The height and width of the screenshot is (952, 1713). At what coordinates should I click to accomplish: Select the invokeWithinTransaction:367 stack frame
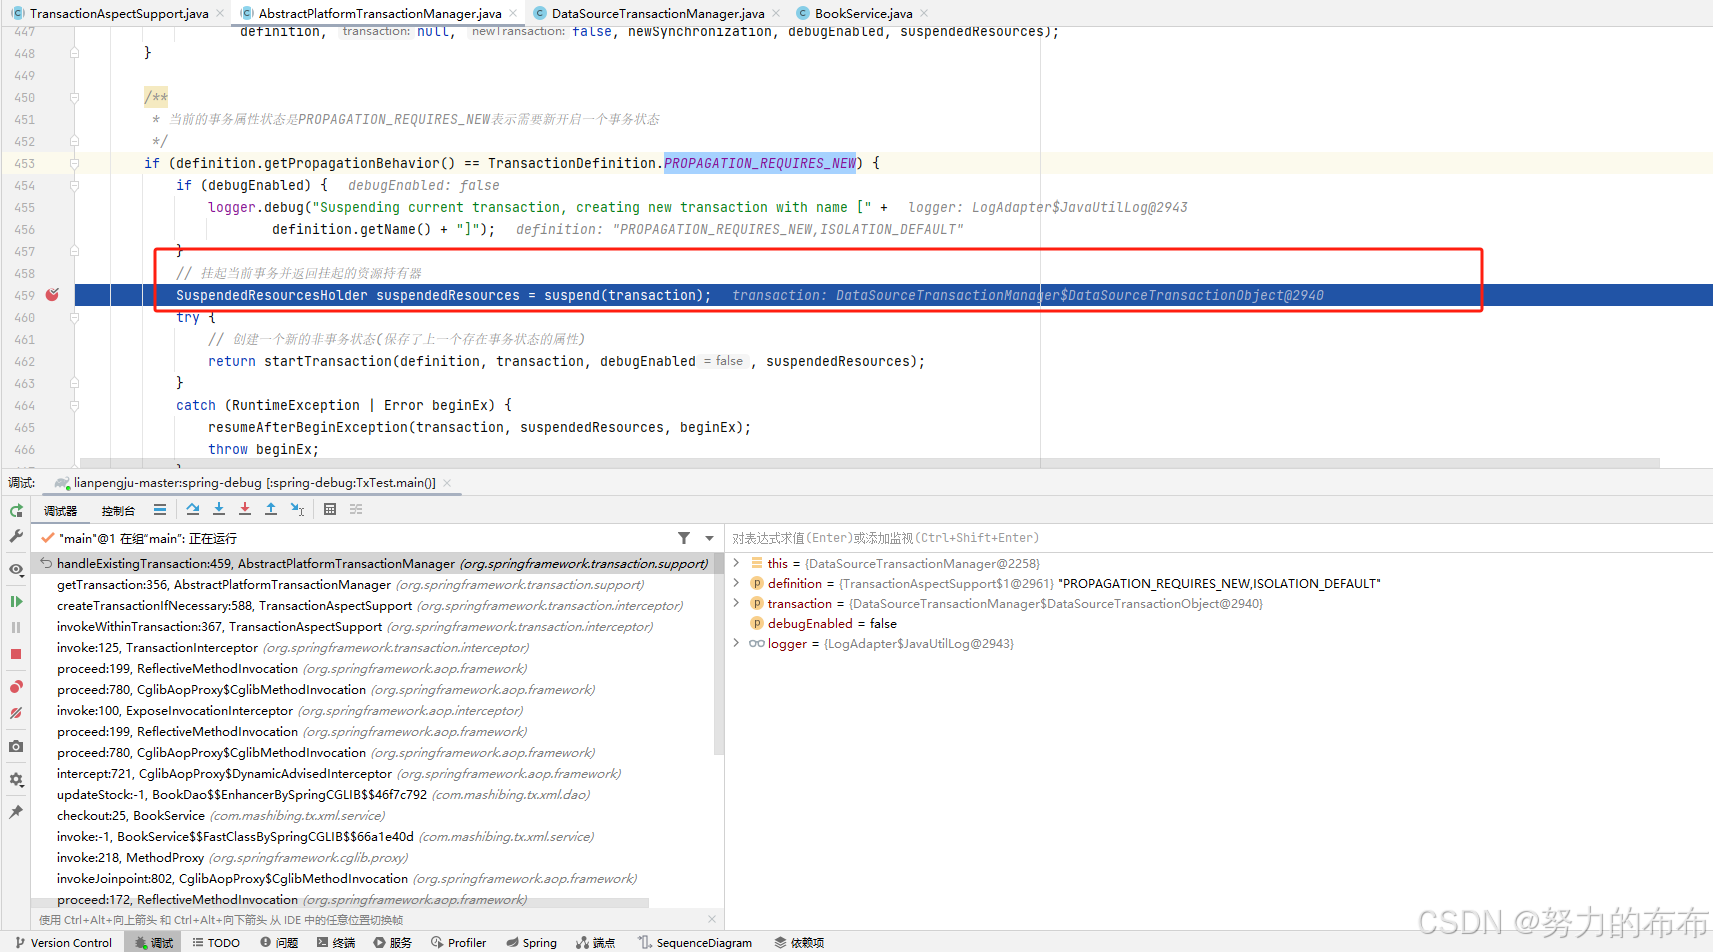point(372,627)
